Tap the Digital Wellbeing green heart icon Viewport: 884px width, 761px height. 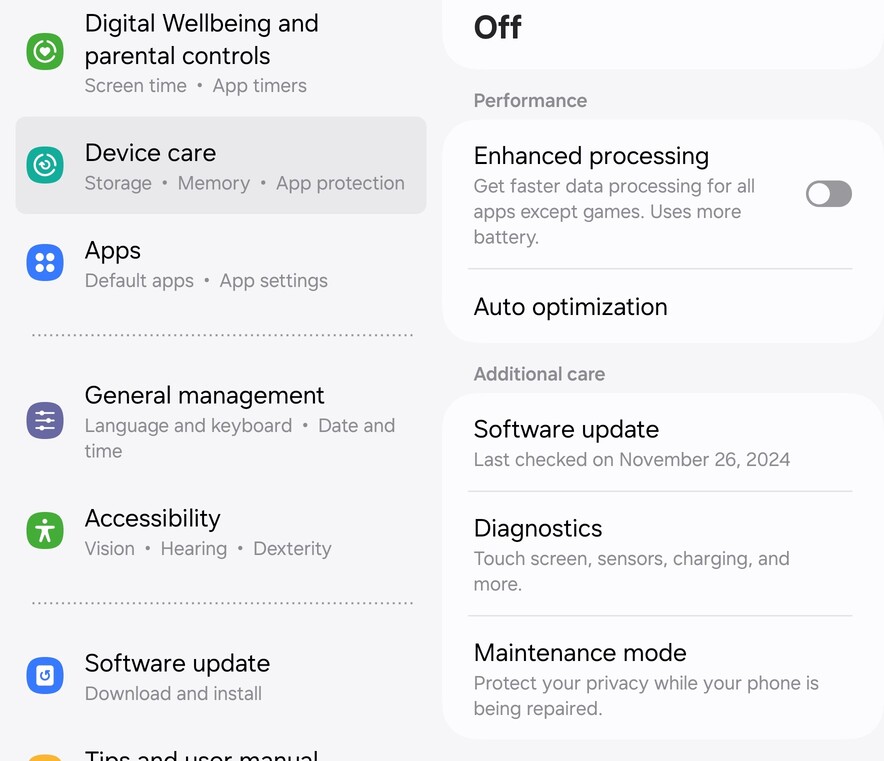click(45, 51)
